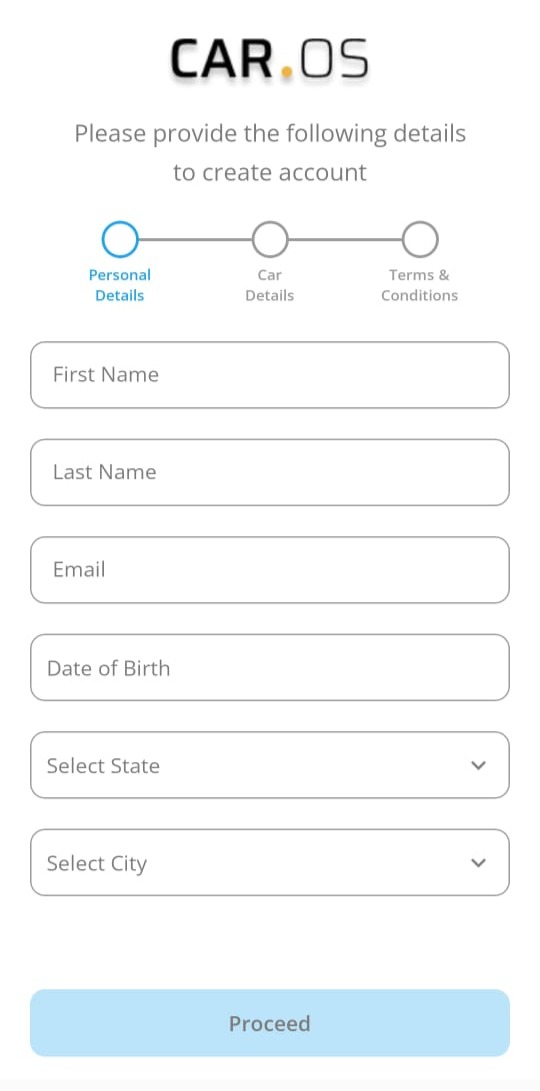Go to the Terms & Conditions step label

[x=420, y=285]
